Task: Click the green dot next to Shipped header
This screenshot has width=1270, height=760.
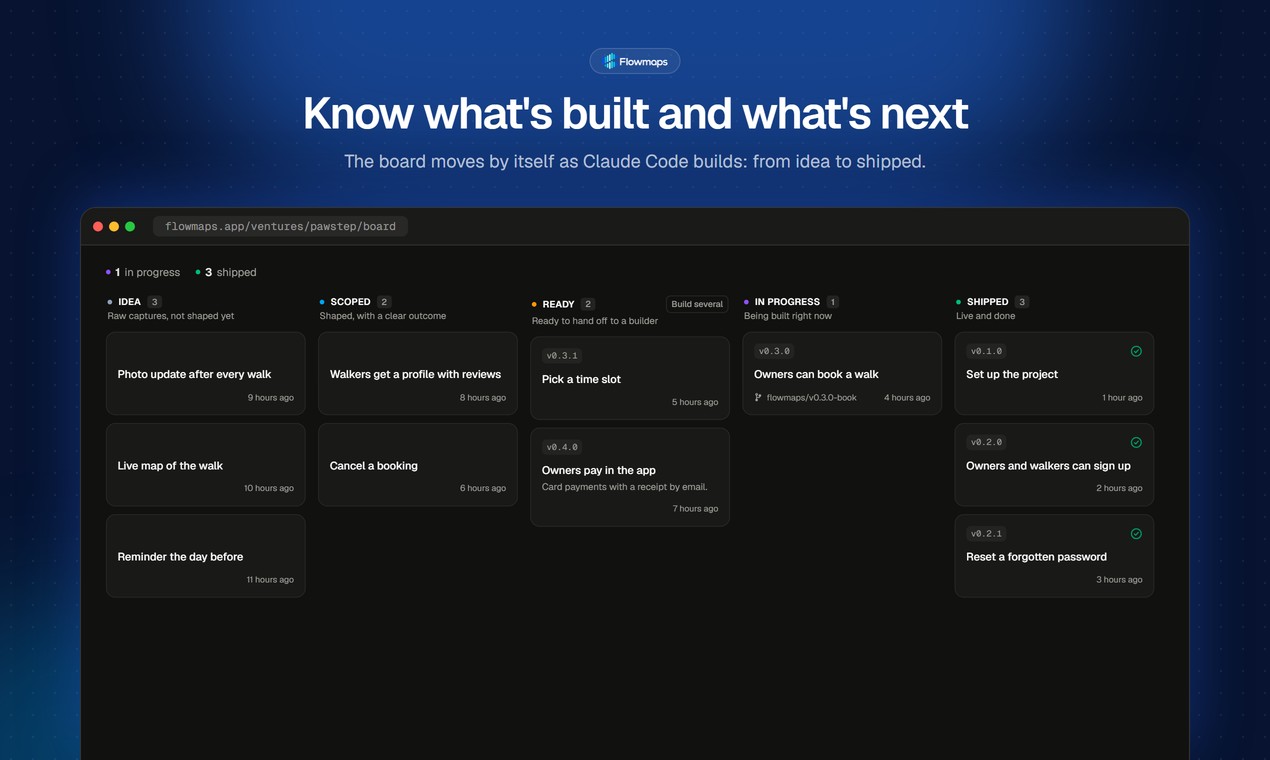Action: 958,302
